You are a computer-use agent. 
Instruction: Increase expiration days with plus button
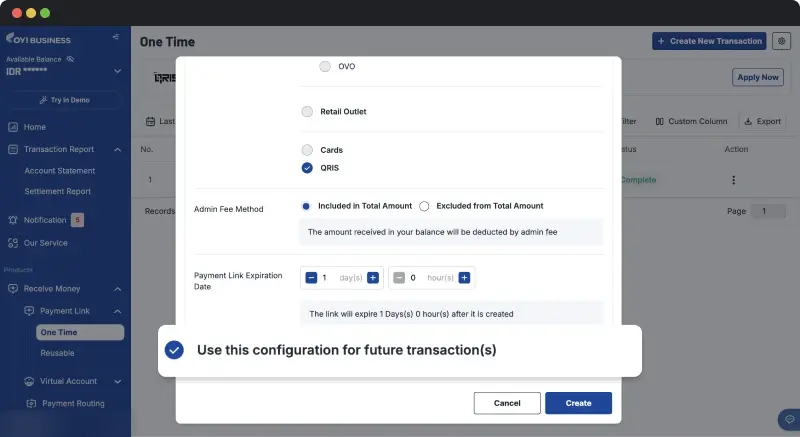coord(373,278)
